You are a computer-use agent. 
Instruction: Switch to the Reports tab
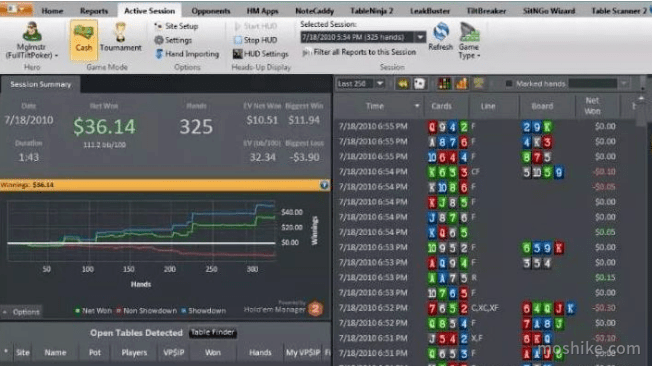(x=94, y=11)
